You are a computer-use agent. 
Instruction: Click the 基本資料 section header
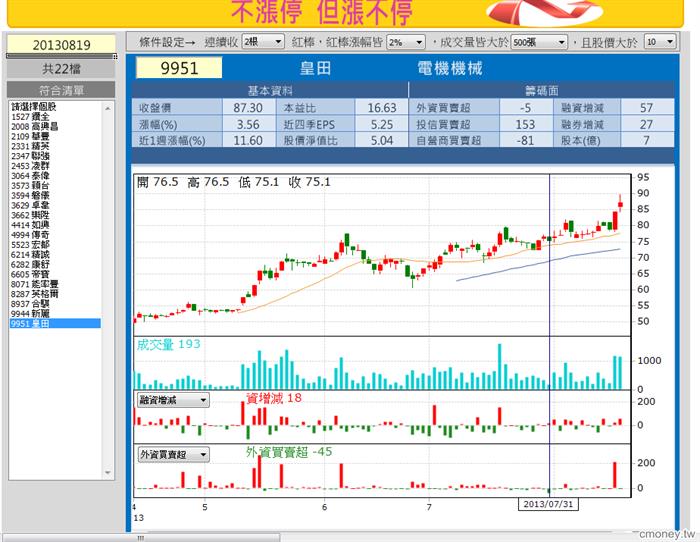point(270,91)
